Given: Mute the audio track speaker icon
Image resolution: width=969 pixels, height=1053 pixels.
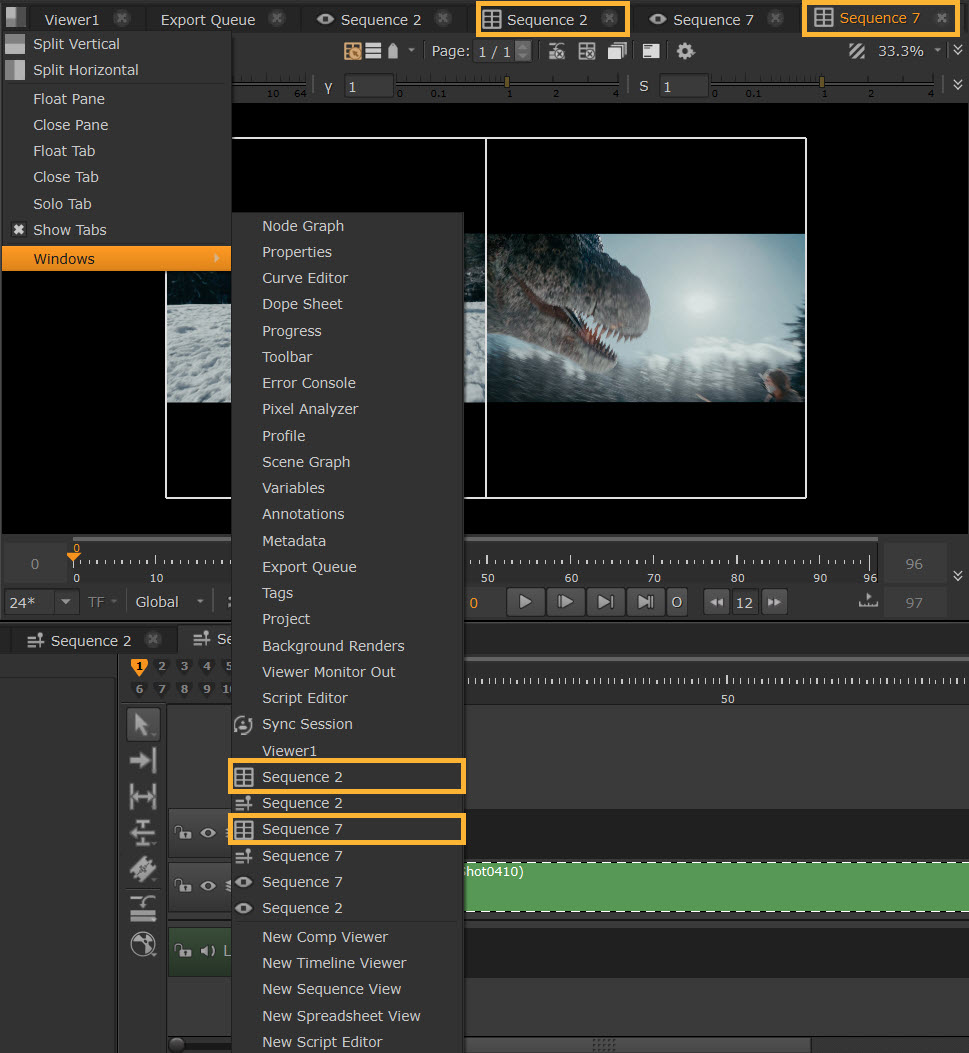Looking at the screenshot, I should 207,950.
